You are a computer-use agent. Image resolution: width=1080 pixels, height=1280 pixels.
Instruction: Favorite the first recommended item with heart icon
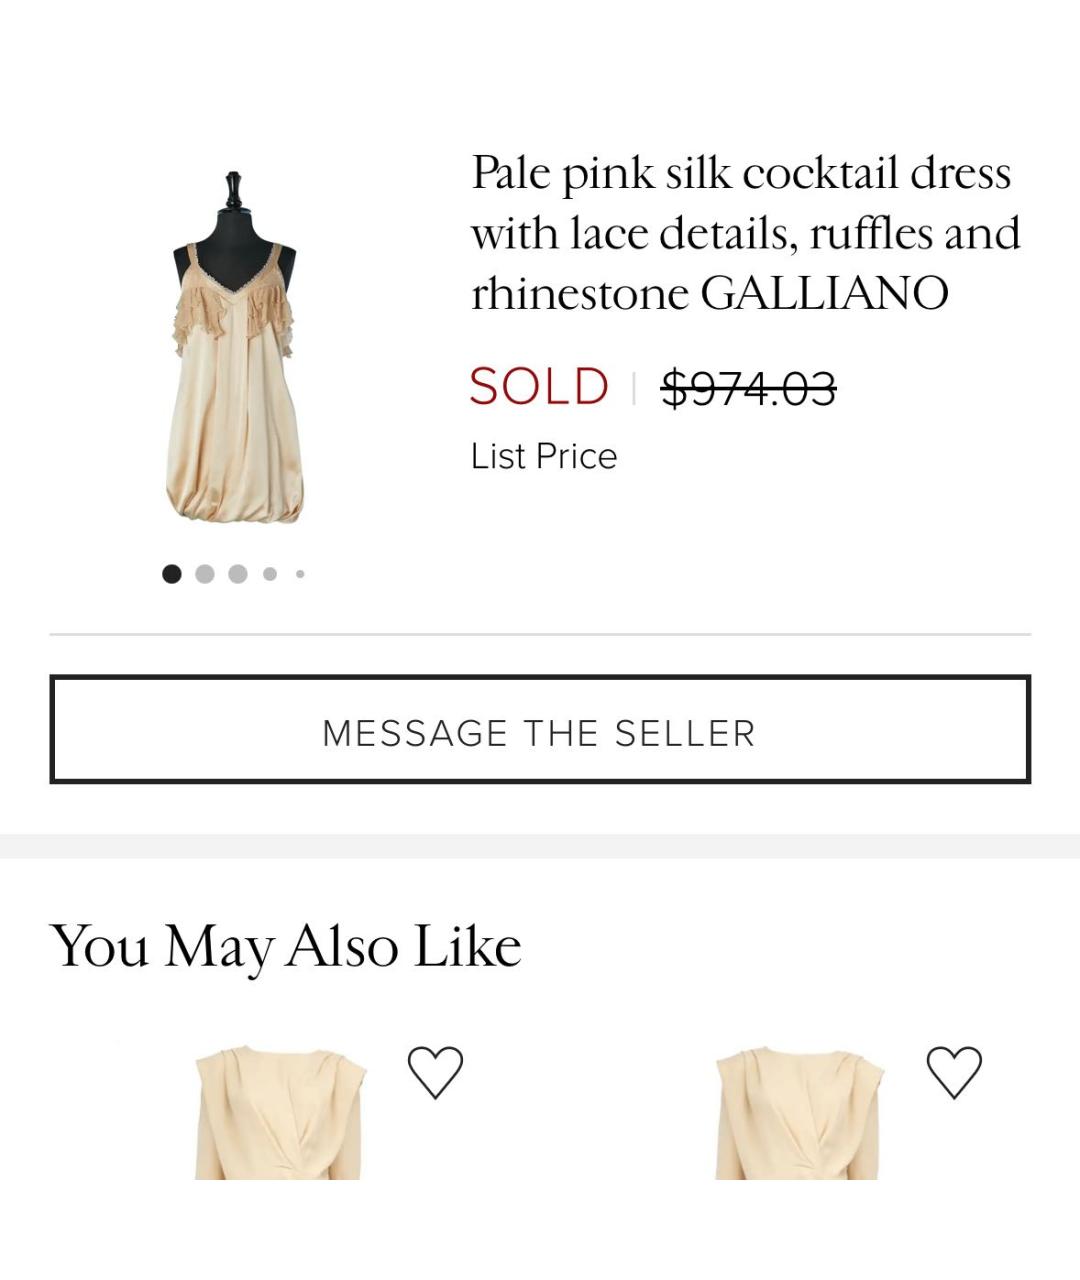coord(435,1072)
